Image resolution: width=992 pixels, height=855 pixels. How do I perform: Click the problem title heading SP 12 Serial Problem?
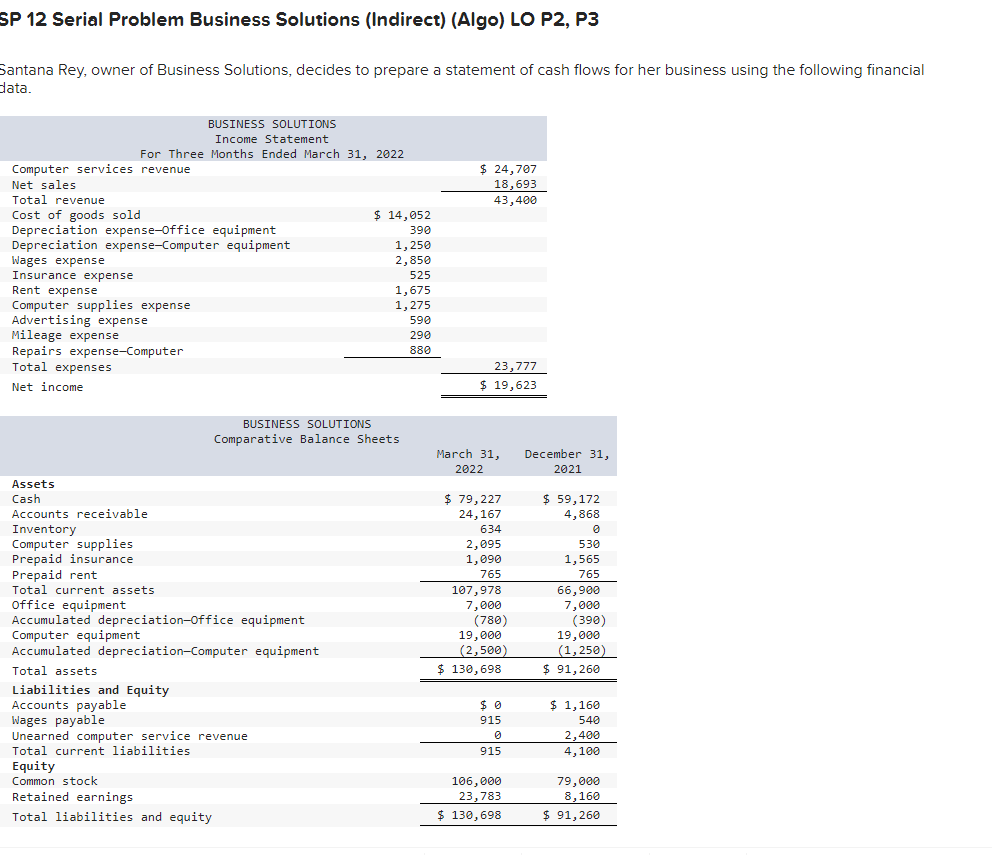click(298, 20)
